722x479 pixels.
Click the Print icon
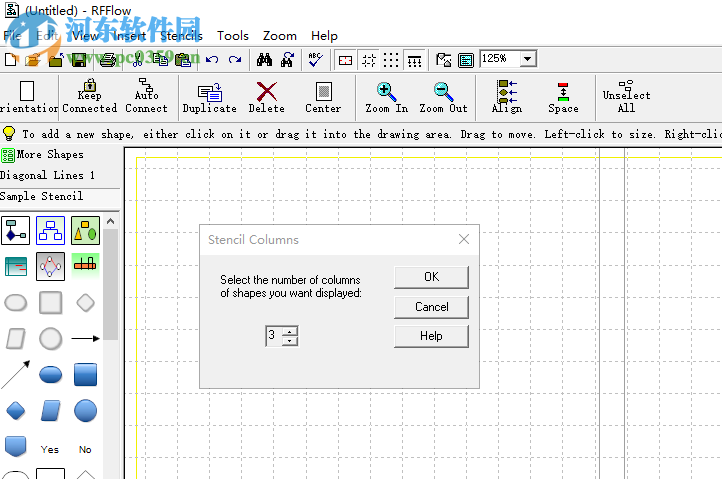108,59
